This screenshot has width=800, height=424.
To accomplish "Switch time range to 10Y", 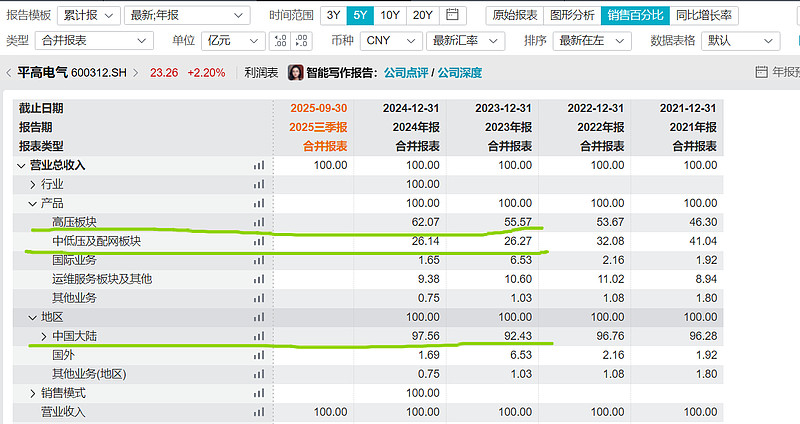I will click(x=391, y=15).
